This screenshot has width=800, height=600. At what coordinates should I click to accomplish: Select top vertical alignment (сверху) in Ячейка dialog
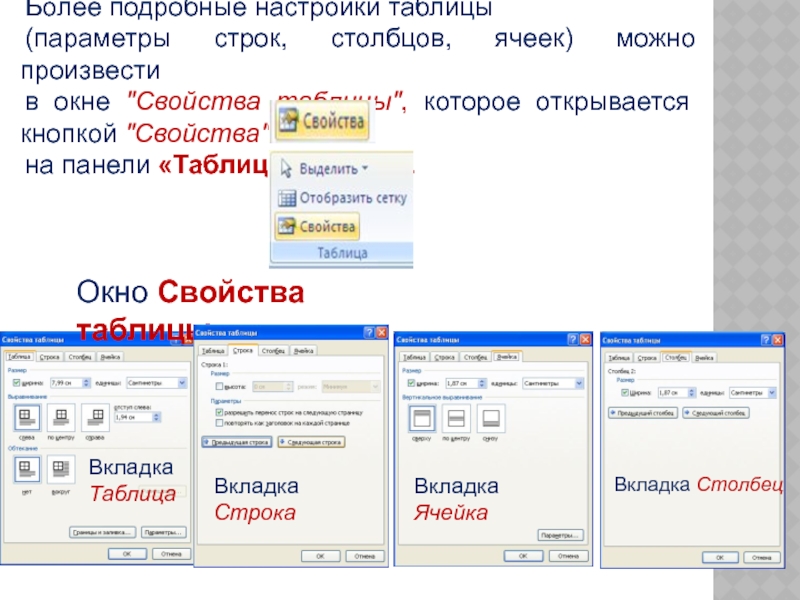tap(422, 418)
